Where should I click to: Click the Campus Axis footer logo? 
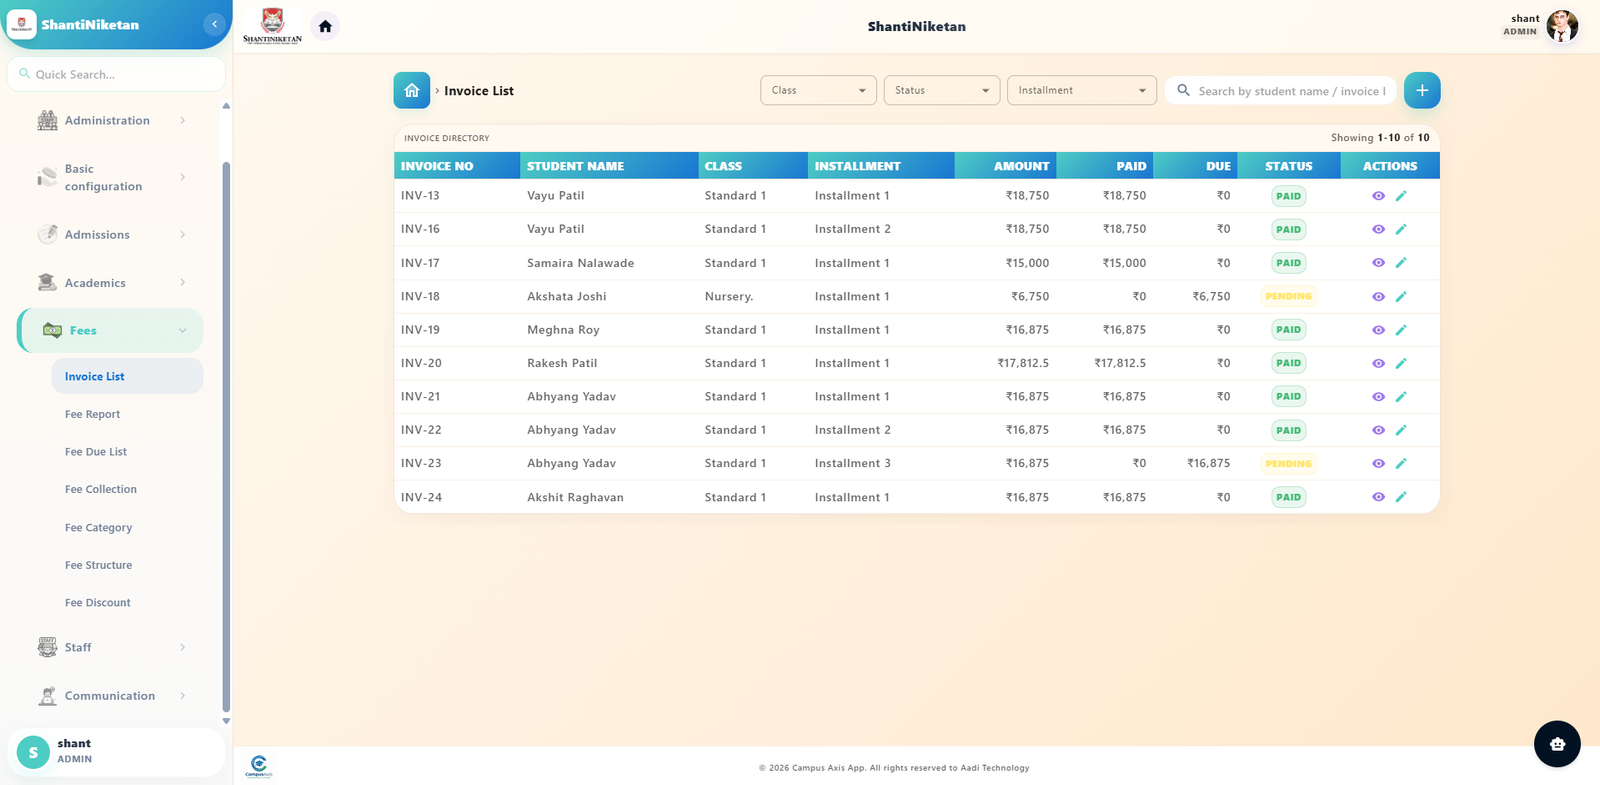click(x=259, y=767)
